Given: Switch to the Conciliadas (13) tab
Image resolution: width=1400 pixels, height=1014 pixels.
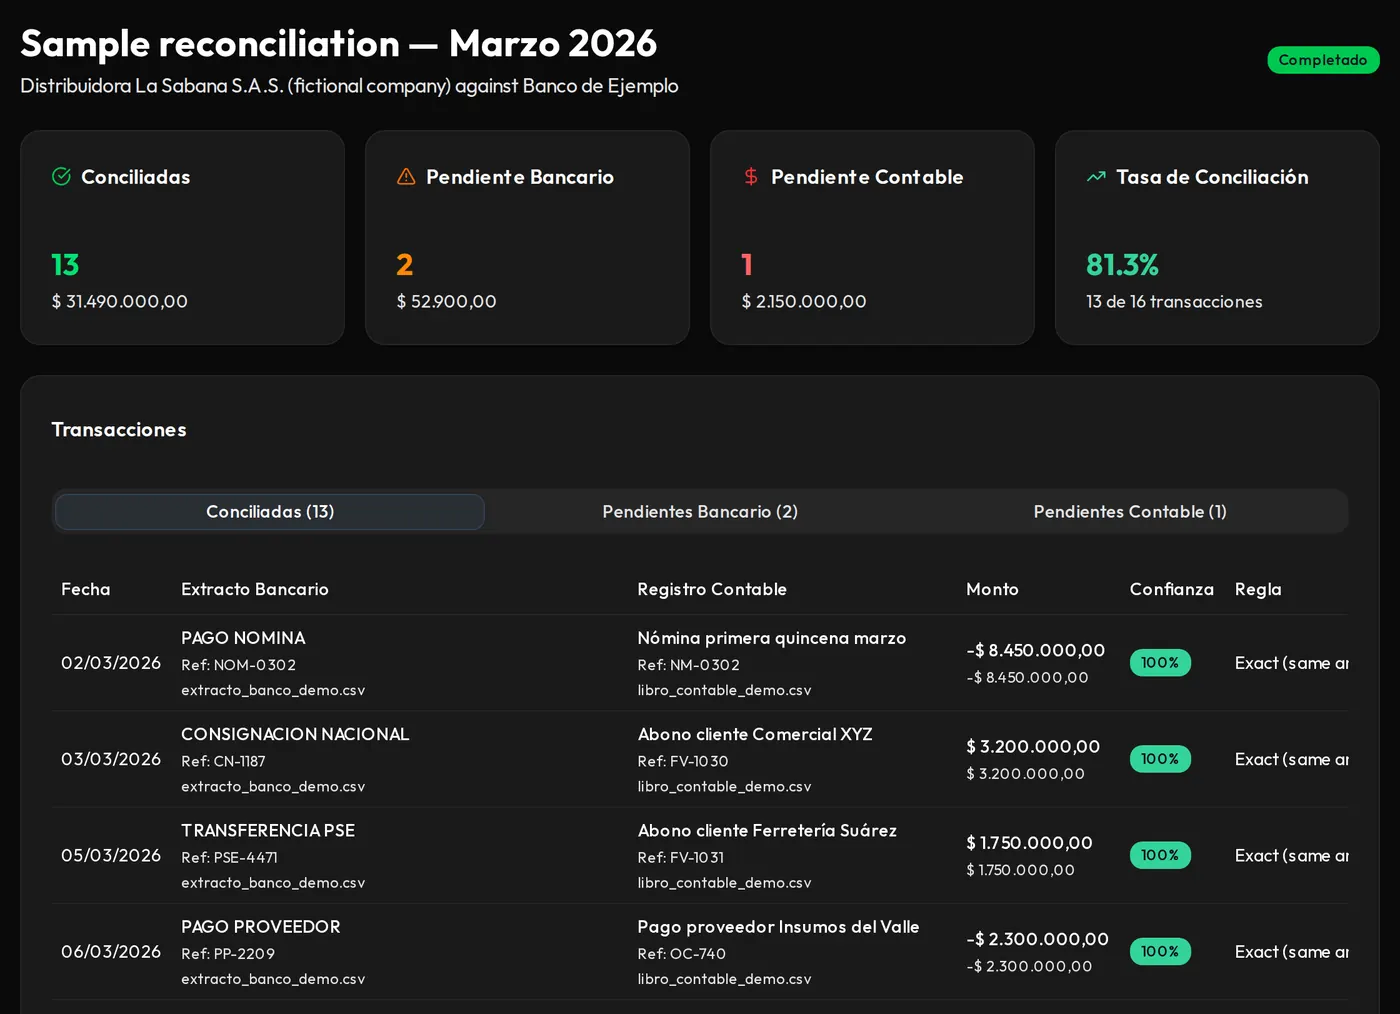Looking at the screenshot, I should coord(270,512).
